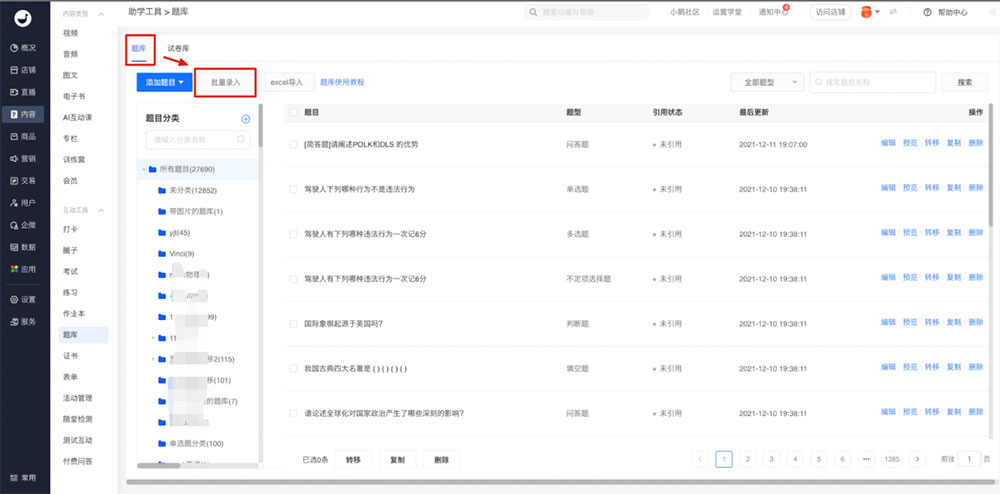1000x494 pixels.
Task: Open the 题库使用教程 tutorial link
Action: point(342,82)
